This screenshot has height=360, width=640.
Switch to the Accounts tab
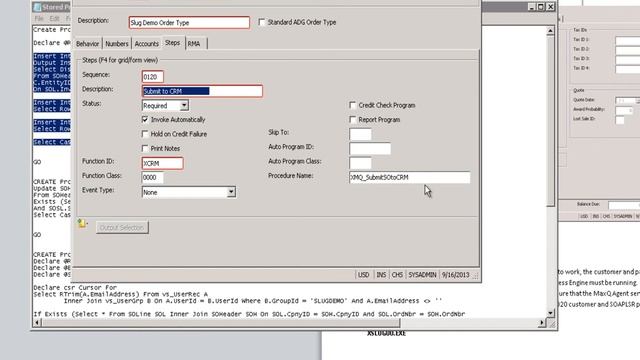147,44
